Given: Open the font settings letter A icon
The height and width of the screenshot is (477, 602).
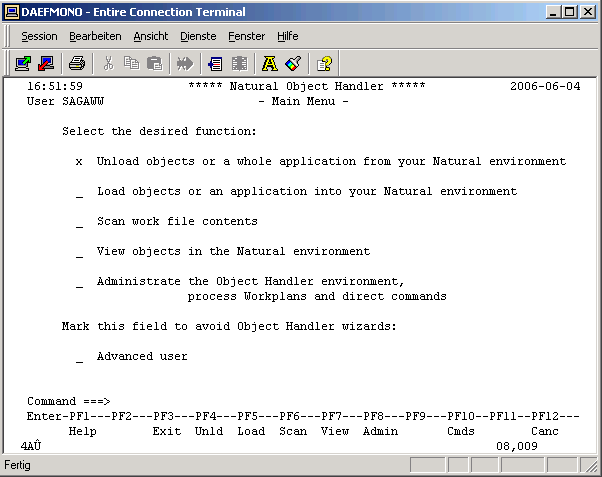Looking at the screenshot, I should click(270, 63).
